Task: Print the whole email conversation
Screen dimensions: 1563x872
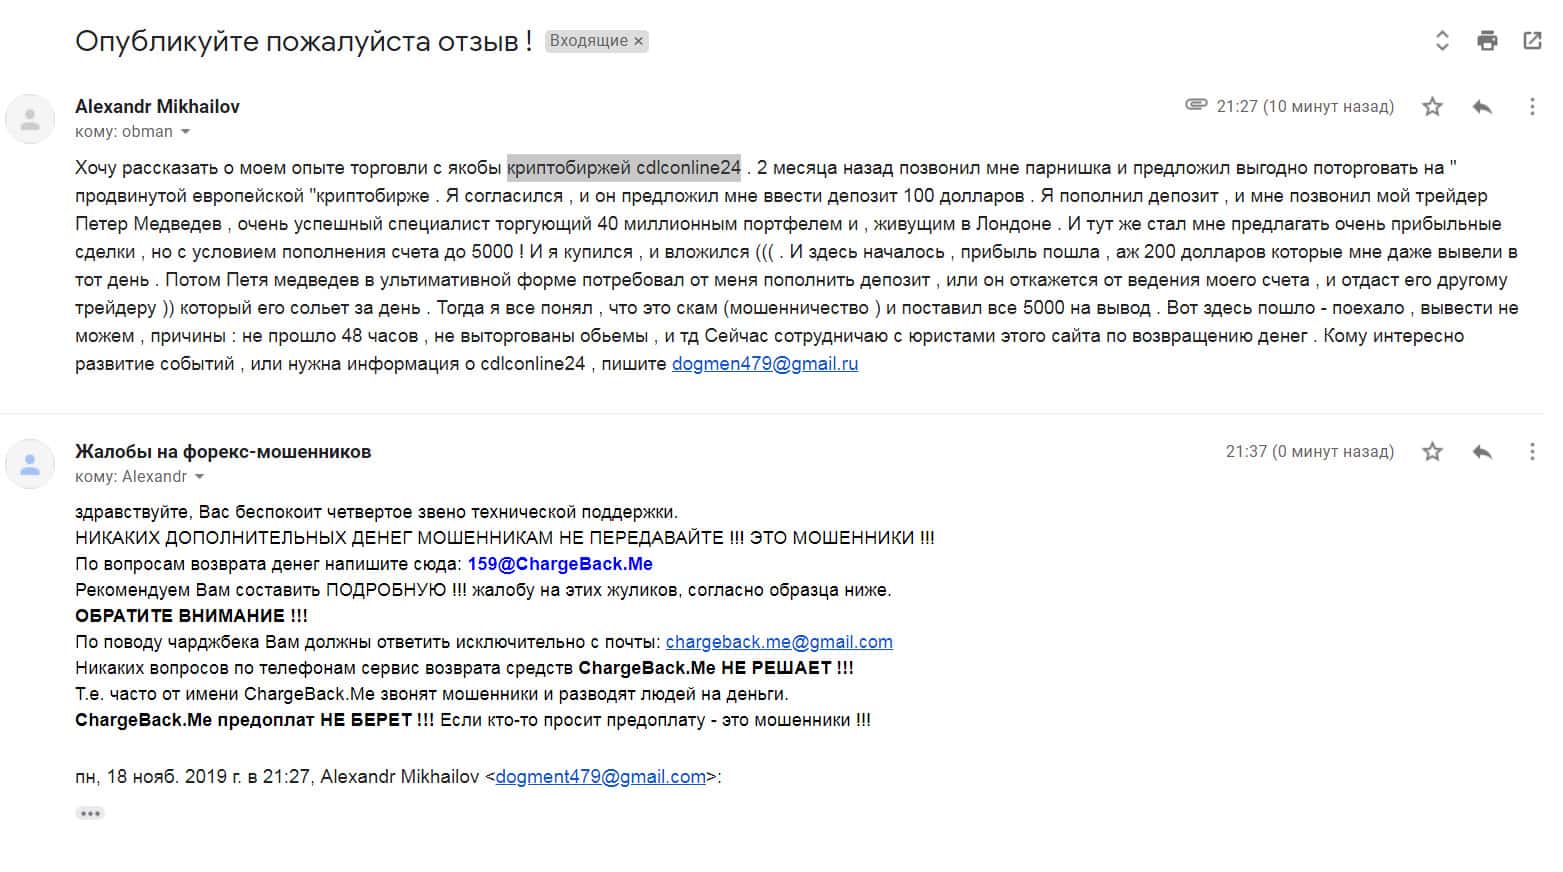Action: pyautogui.click(x=1487, y=41)
